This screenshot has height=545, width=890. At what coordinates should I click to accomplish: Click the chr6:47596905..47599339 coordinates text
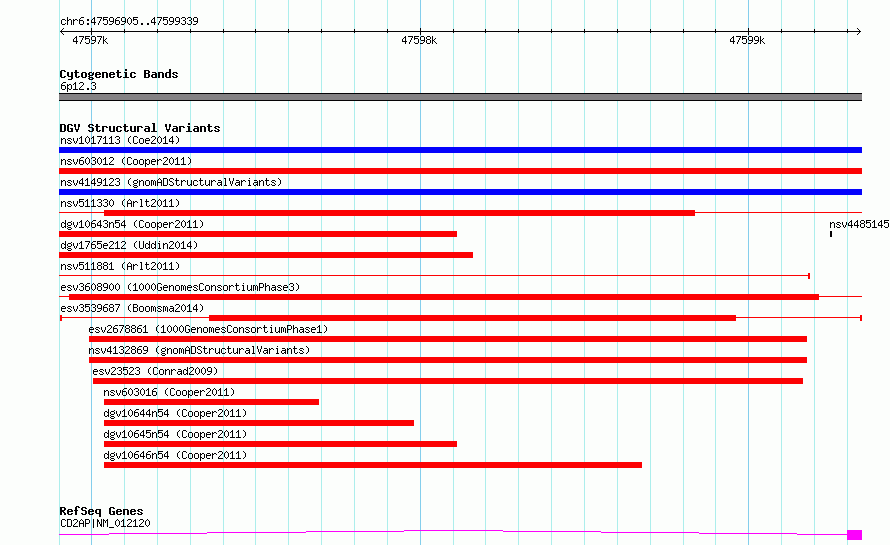(x=129, y=21)
